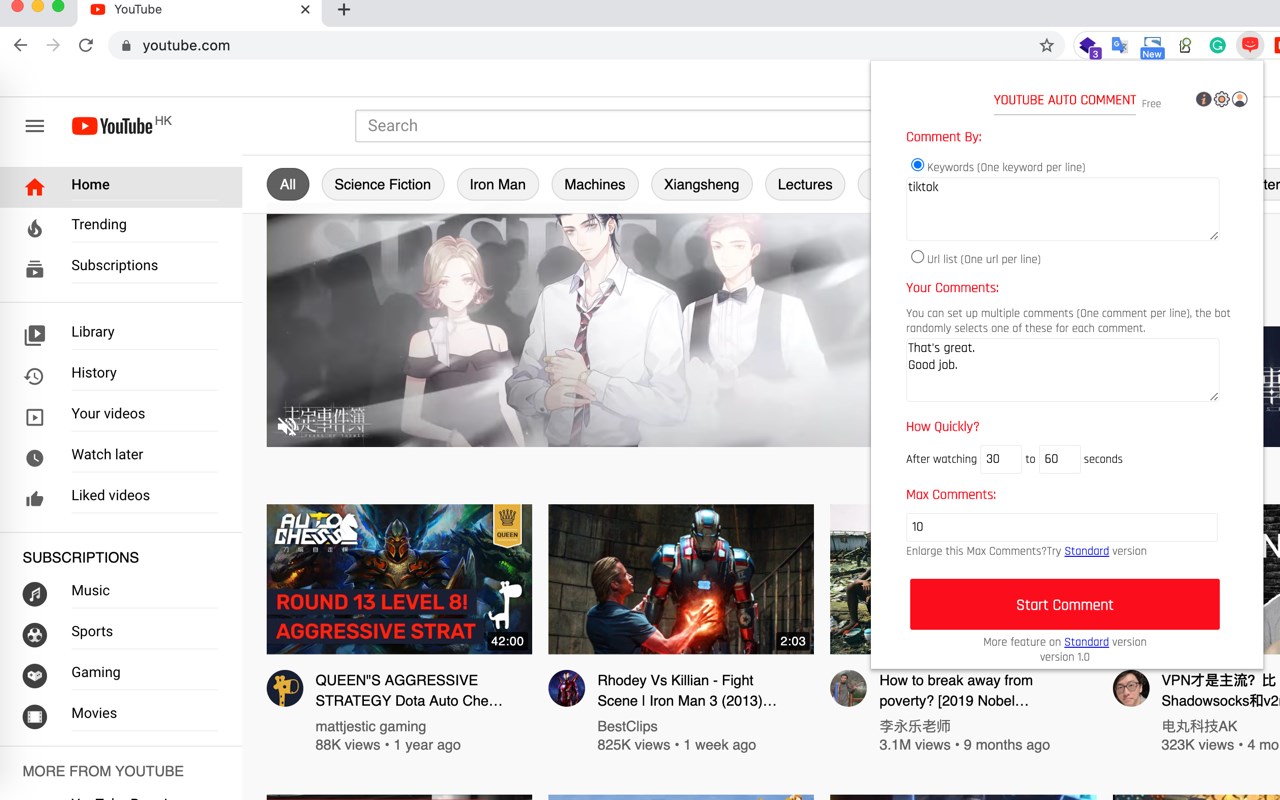Click the BestClips channel avatar
The width and height of the screenshot is (1280, 800).
coord(566,688)
